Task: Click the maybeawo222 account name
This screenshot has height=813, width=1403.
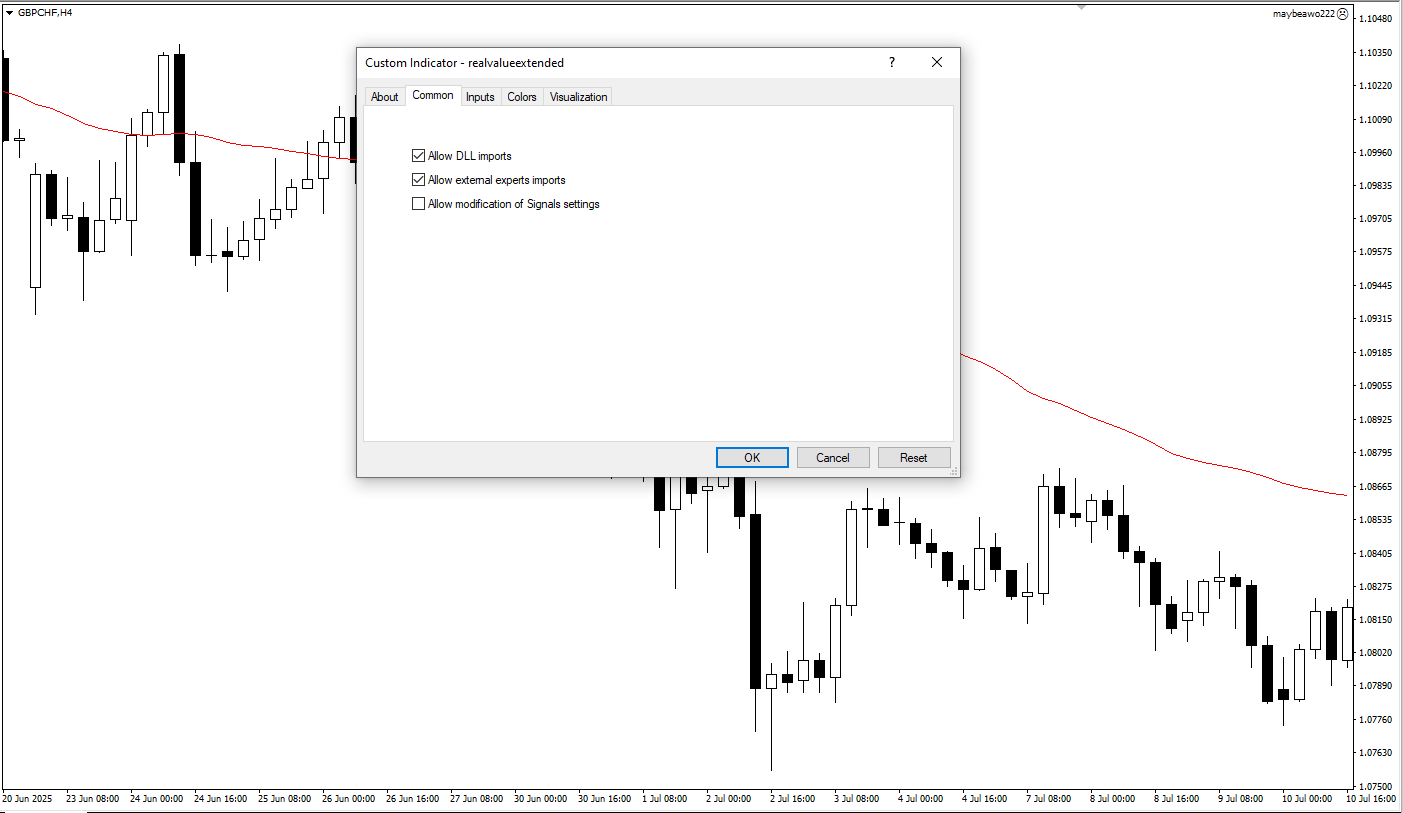Action: pos(1304,14)
